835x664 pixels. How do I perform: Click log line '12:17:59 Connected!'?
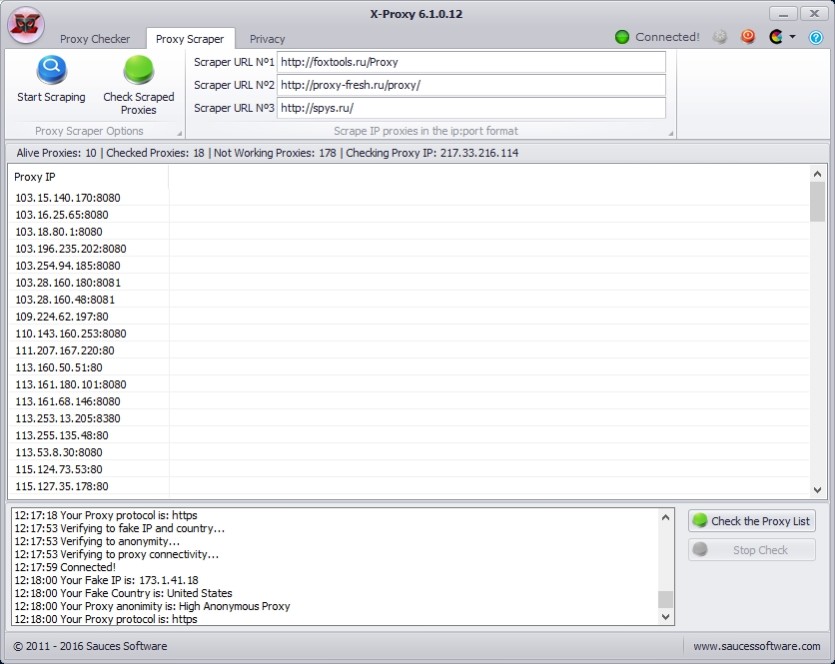65,567
